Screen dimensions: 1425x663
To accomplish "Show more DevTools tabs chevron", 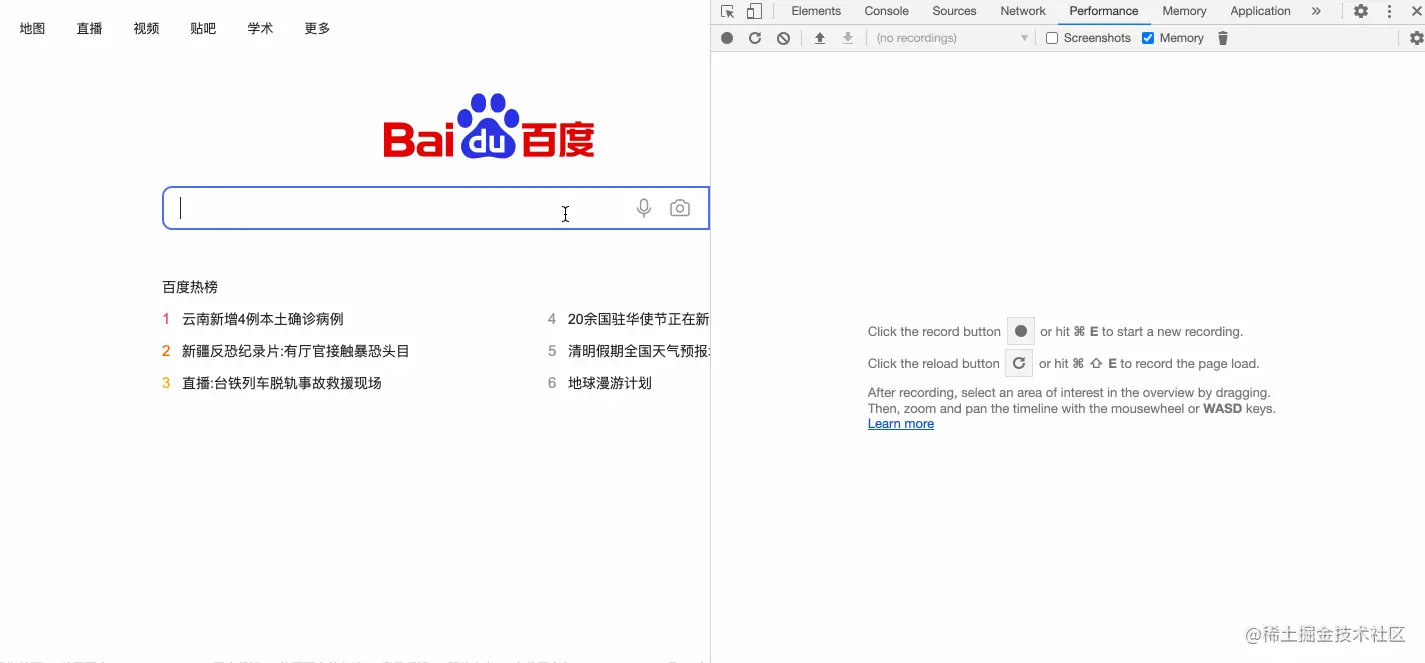I will coord(1316,11).
